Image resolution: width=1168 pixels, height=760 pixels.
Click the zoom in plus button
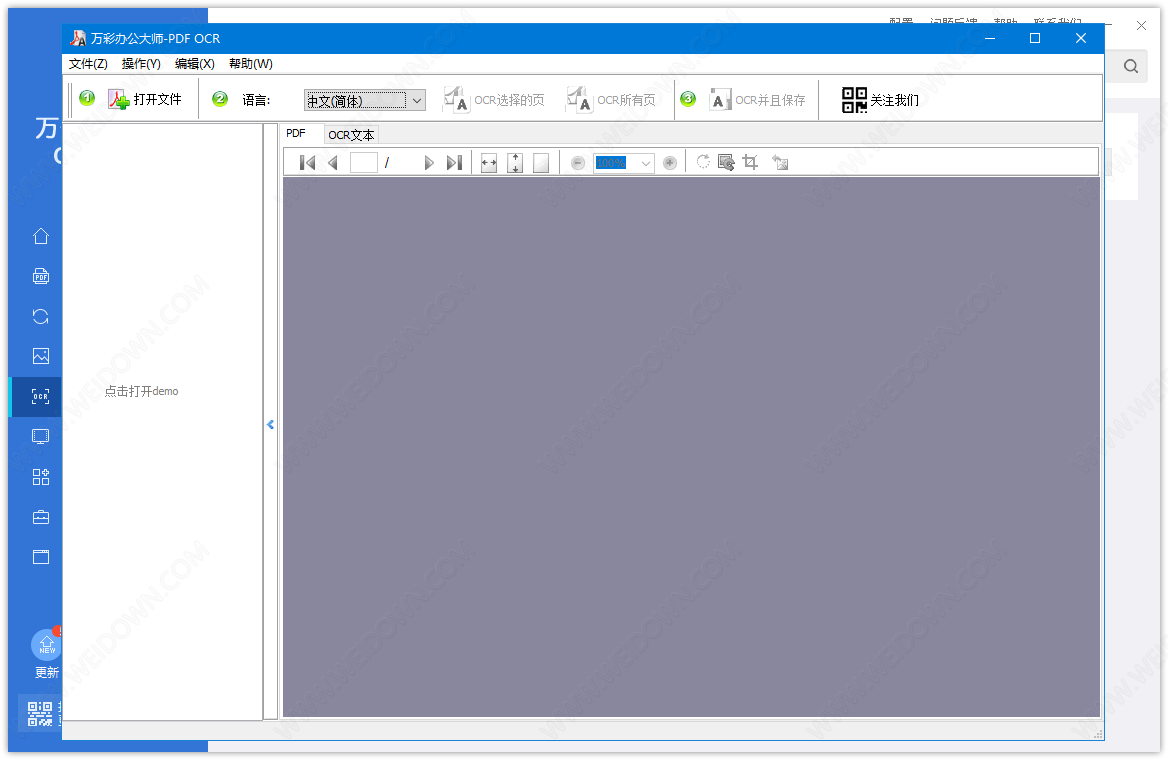[x=670, y=163]
